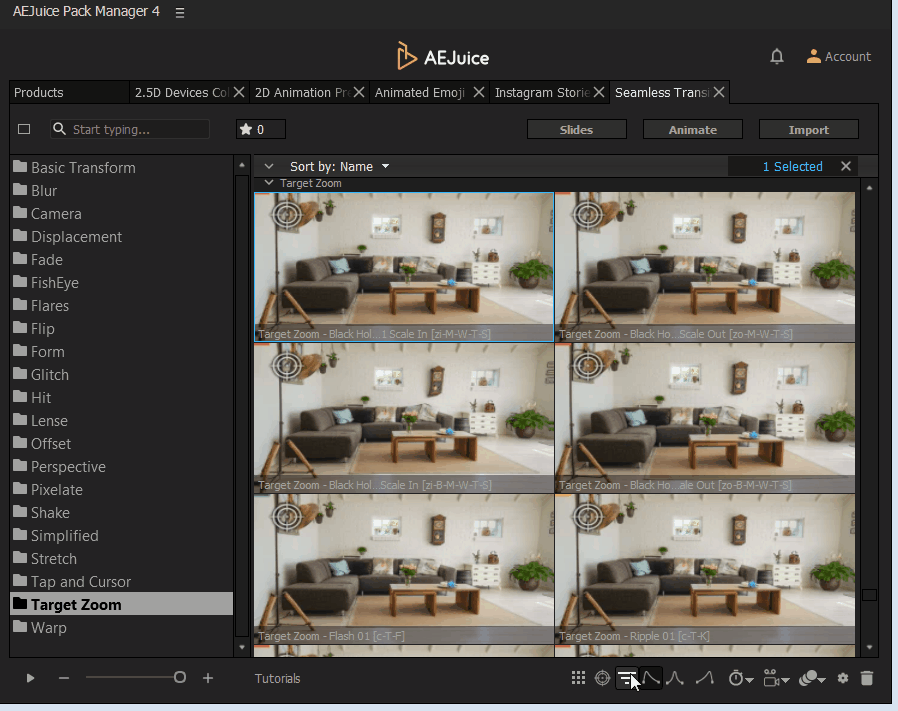Select Target Zoom Flash 01 thumbnail
The height and width of the screenshot is (711, 898).
click(404, 569)
